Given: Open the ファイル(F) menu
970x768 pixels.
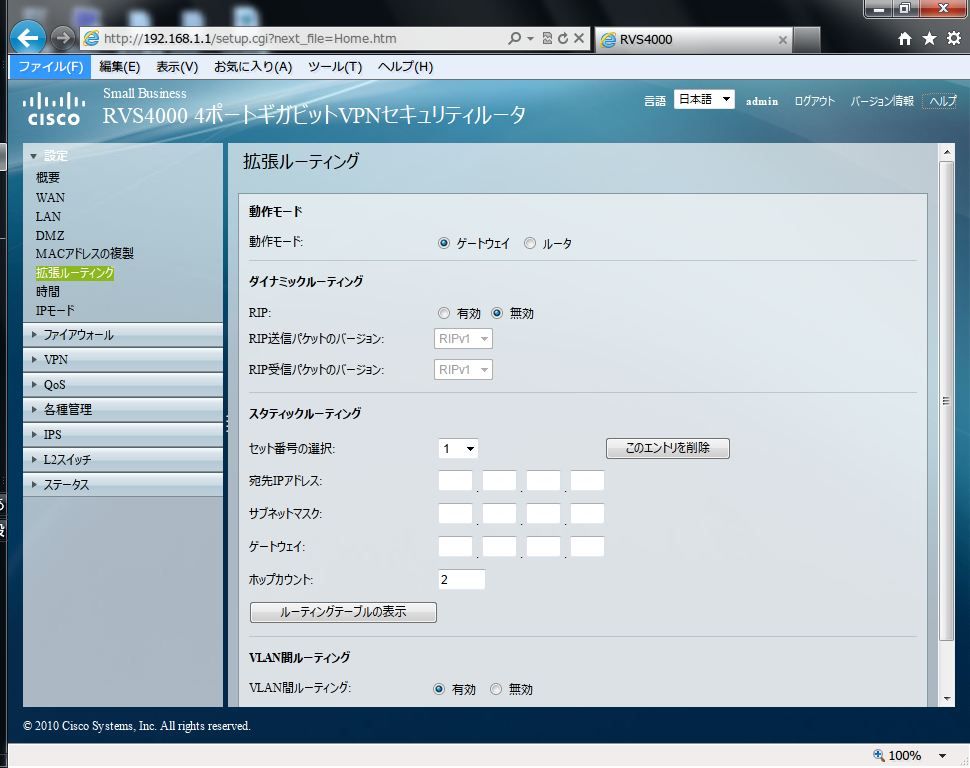Looking at the screenshot, I should click(x=50, y=67).
